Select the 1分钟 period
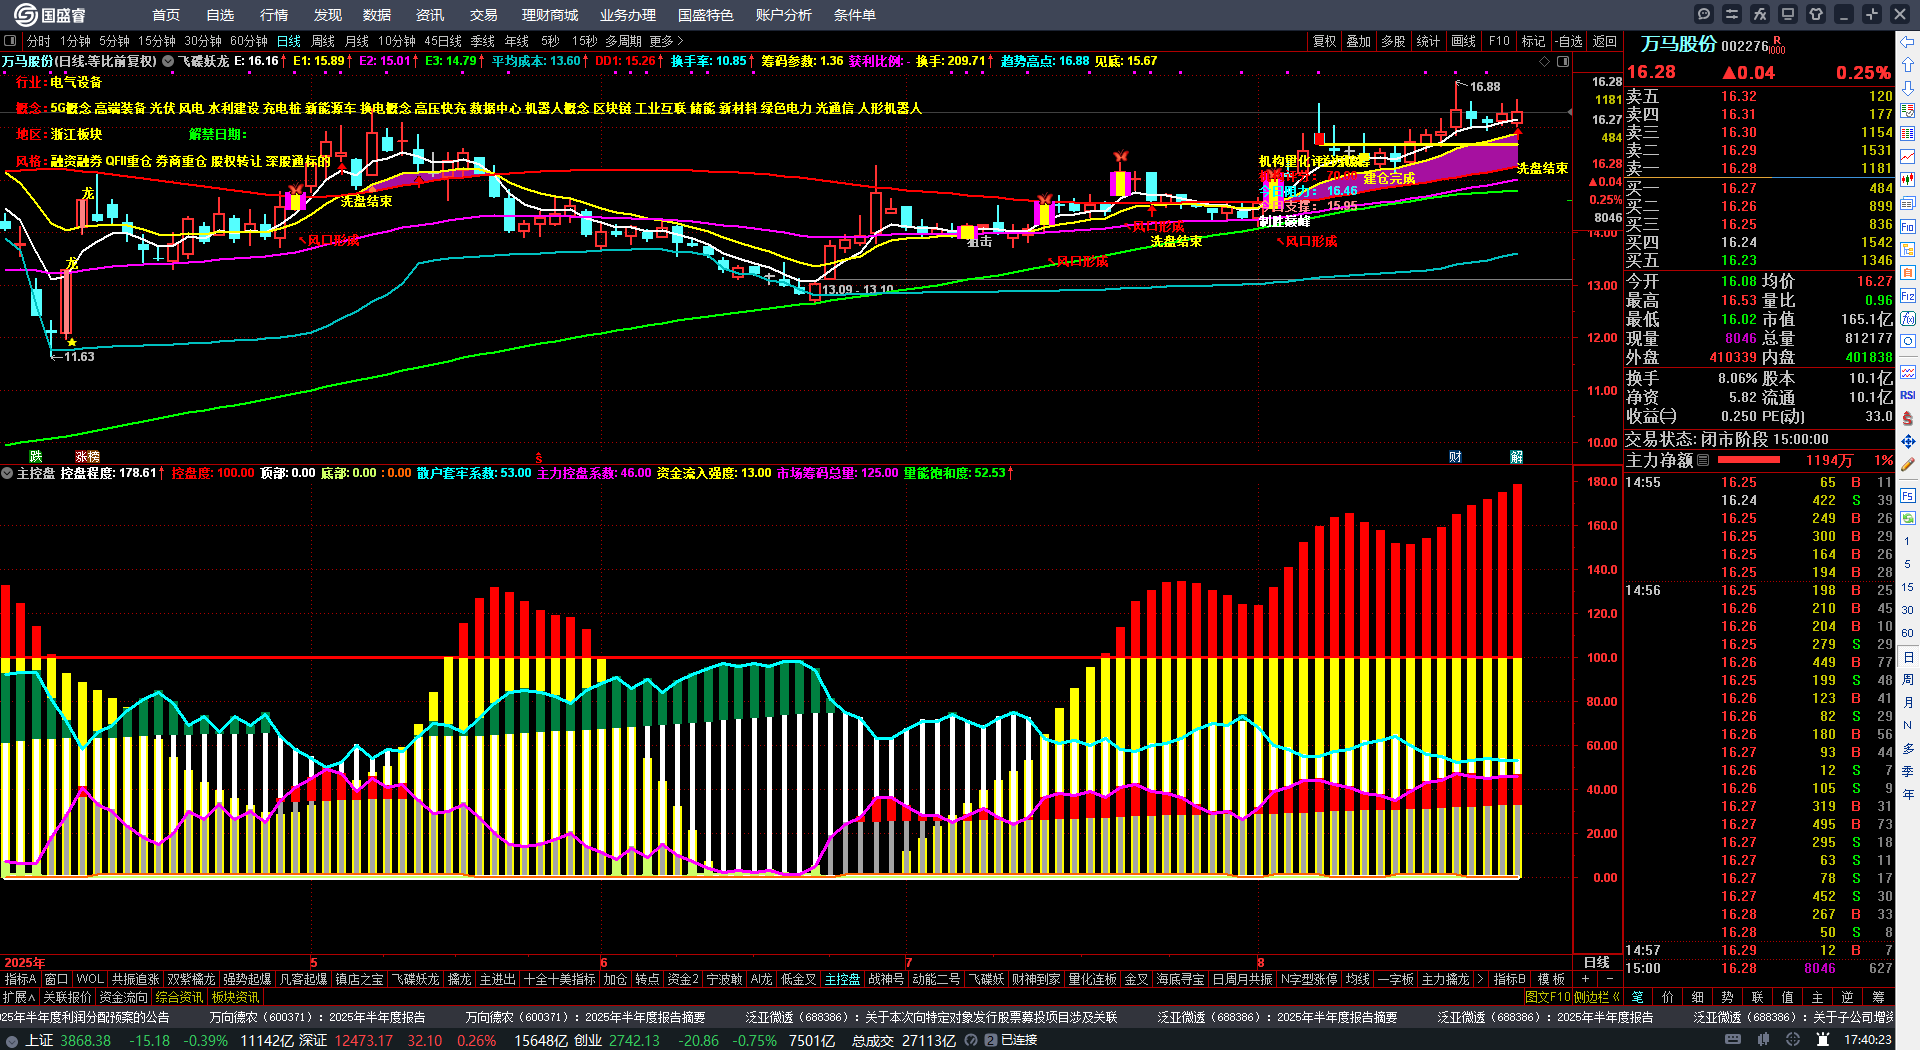Viewport: 1920px width, 1050px height. (75, 41)
